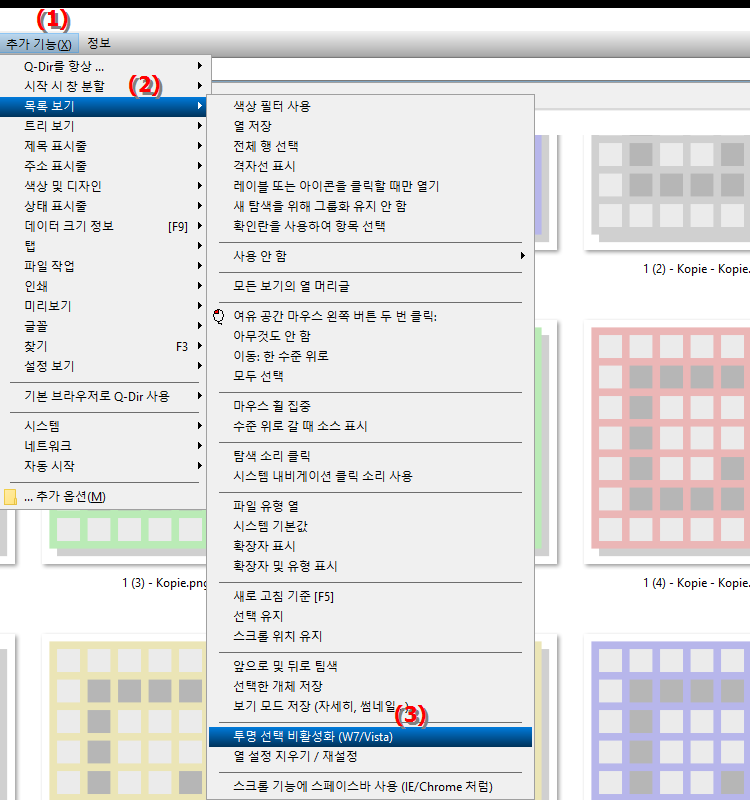Image resolution: width=750 pixels, height=800 pixels.
Task: Toggle 마우스 휠 집중 option
Action: click(370, 406)
